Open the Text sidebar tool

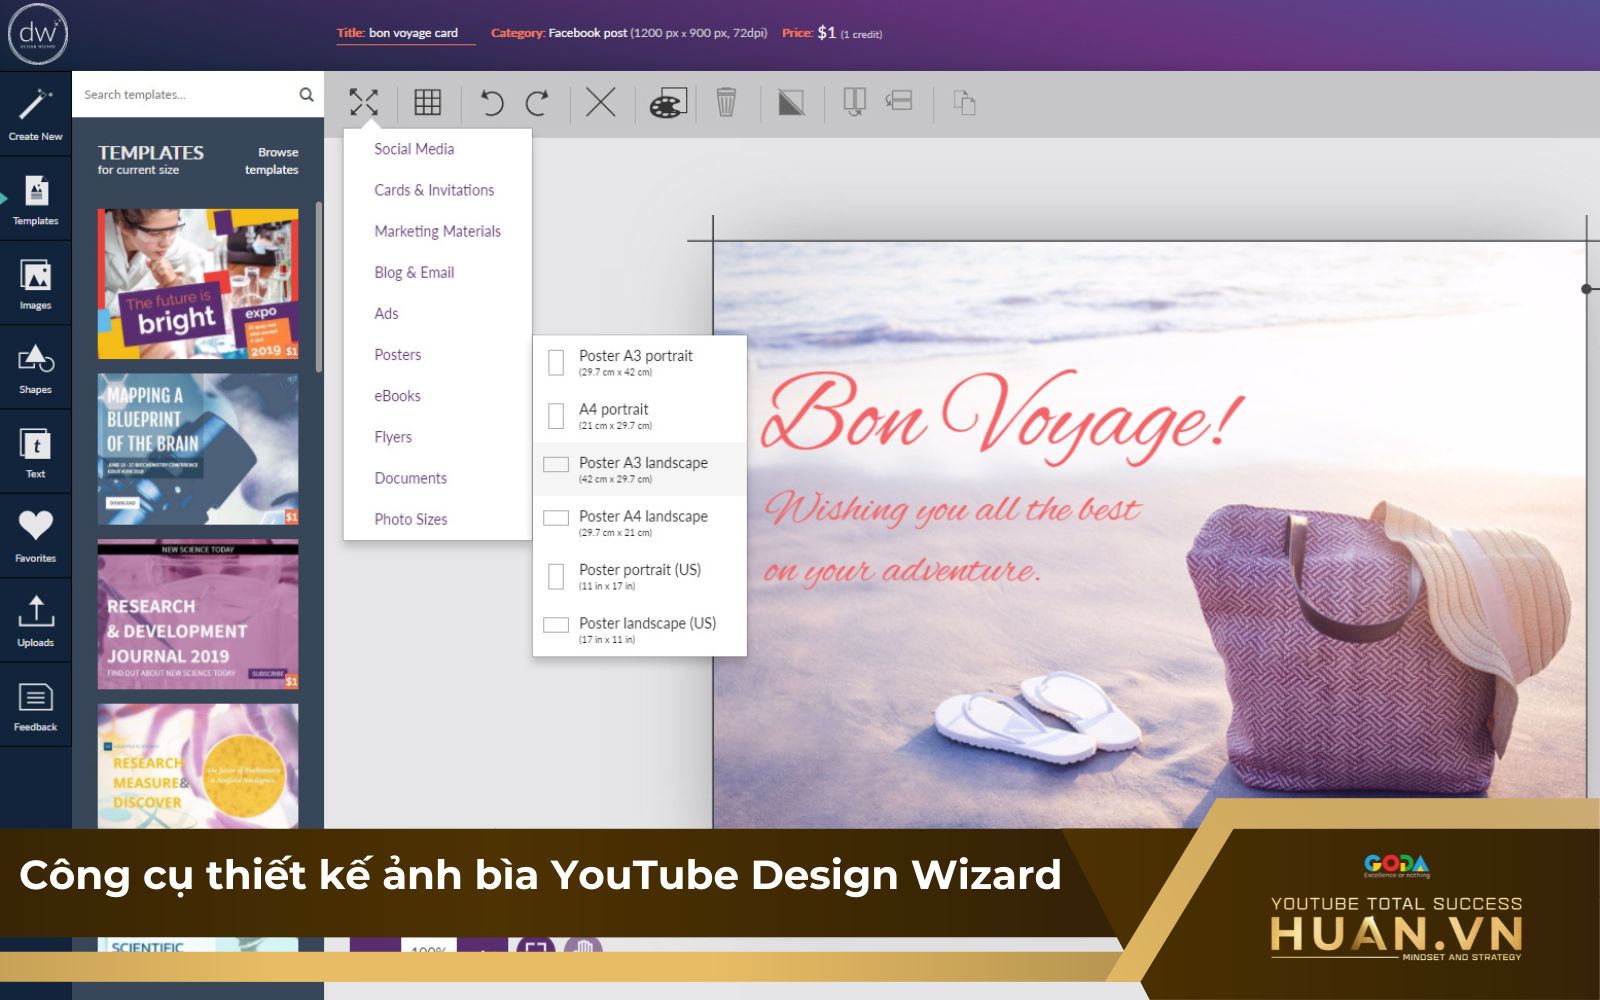tap(36, 452)
